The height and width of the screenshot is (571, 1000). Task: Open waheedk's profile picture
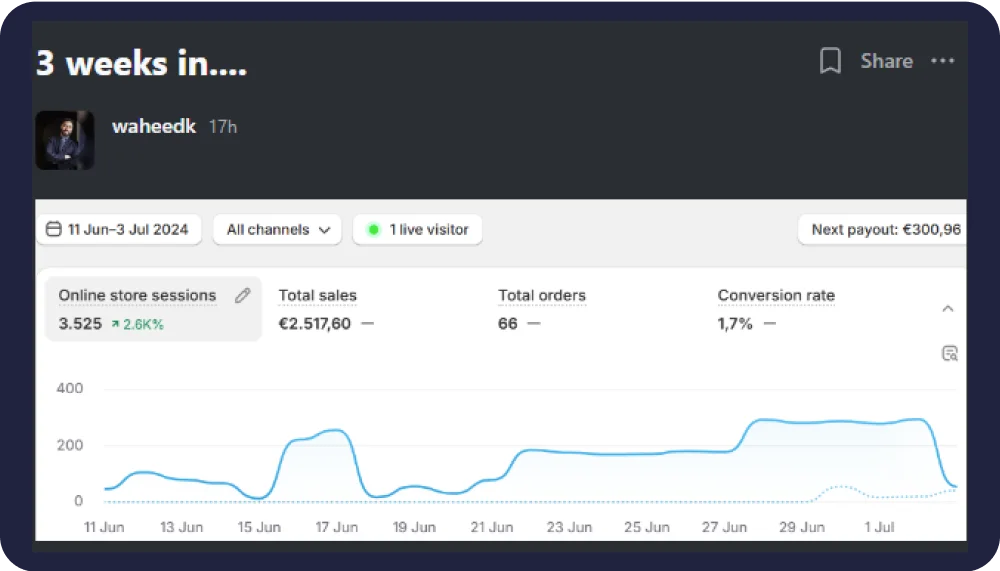65,139
